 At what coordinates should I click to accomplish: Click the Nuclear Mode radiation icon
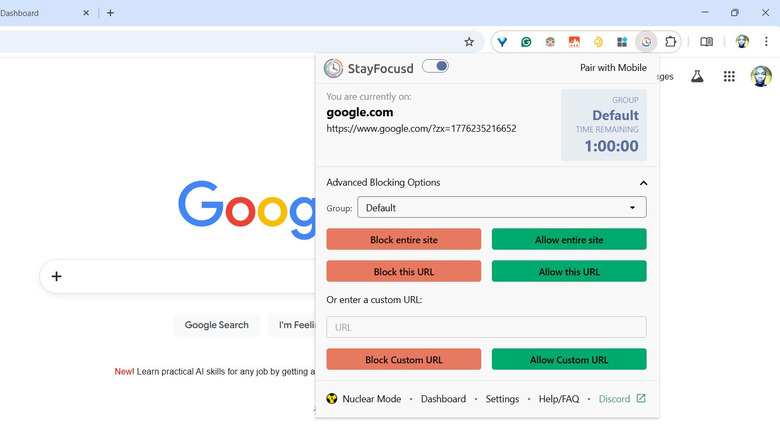332,399
